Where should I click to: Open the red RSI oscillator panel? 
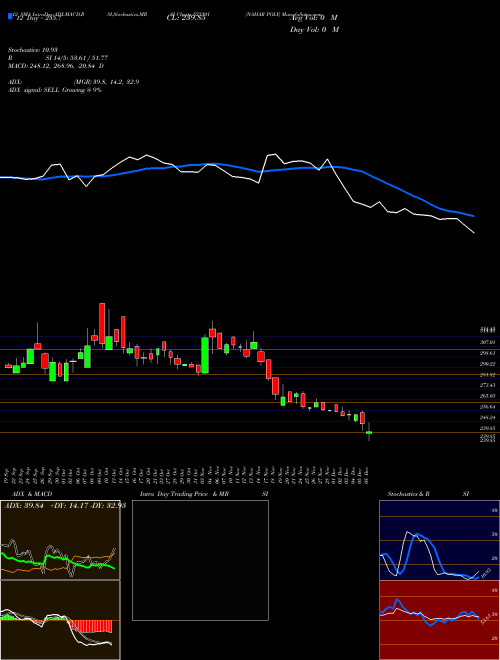pyautogui.click(x=439, y=620)
